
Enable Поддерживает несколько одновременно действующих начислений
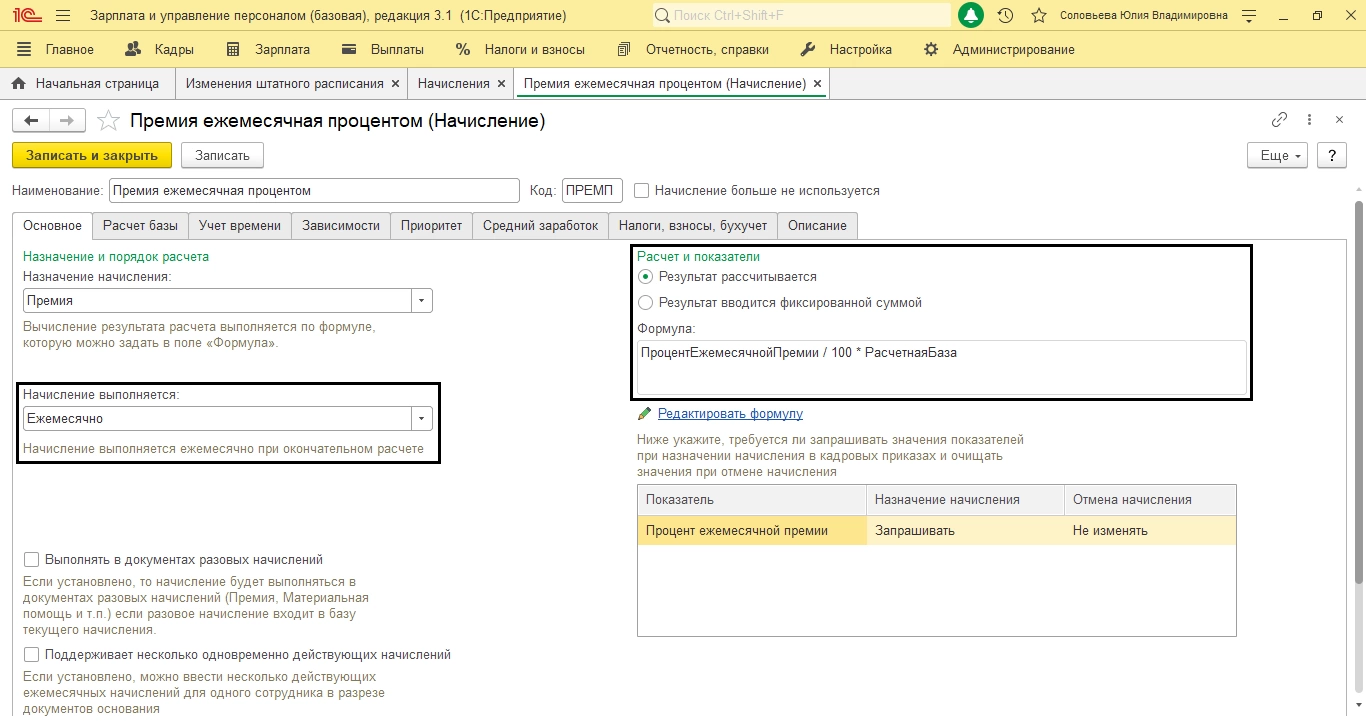(x=31, y=655)
